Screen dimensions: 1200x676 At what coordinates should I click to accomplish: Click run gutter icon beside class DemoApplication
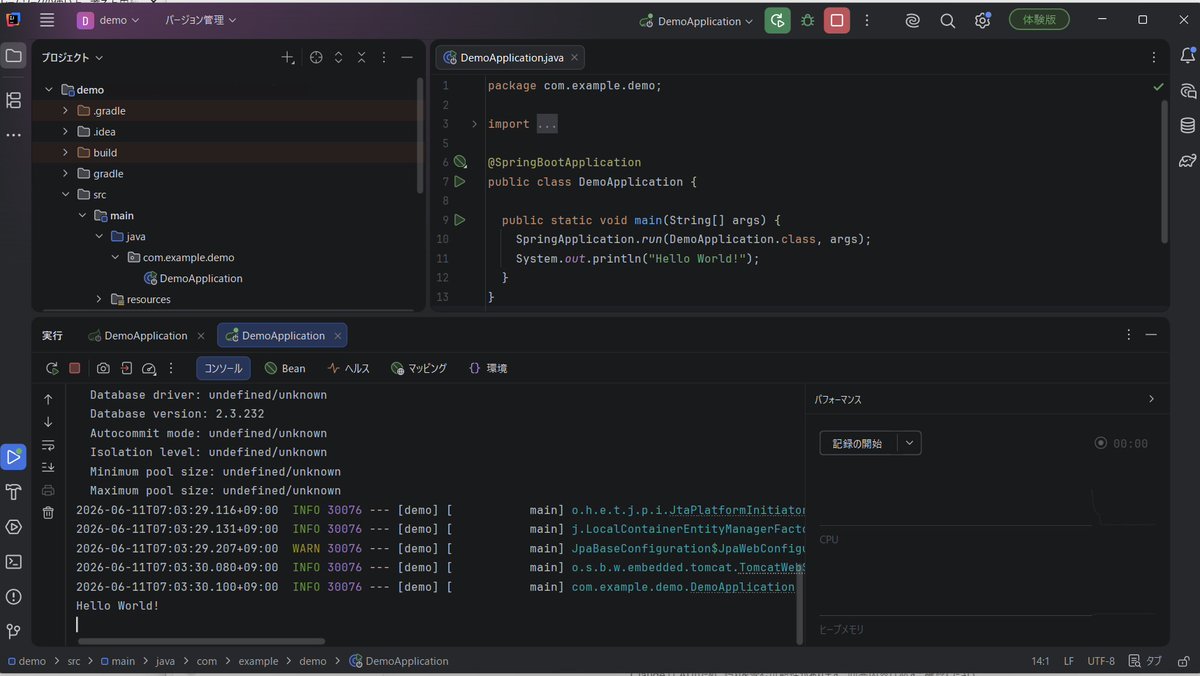coord(460,182)
